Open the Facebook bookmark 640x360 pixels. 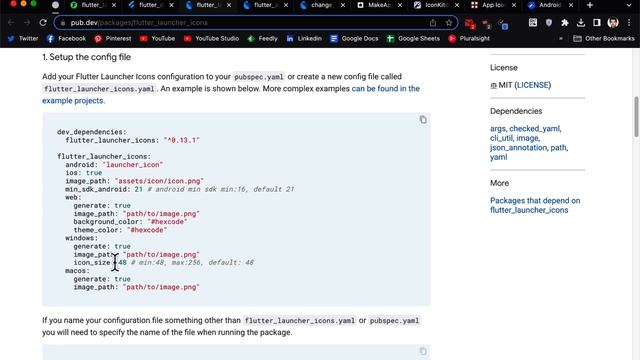coord(66,38)
